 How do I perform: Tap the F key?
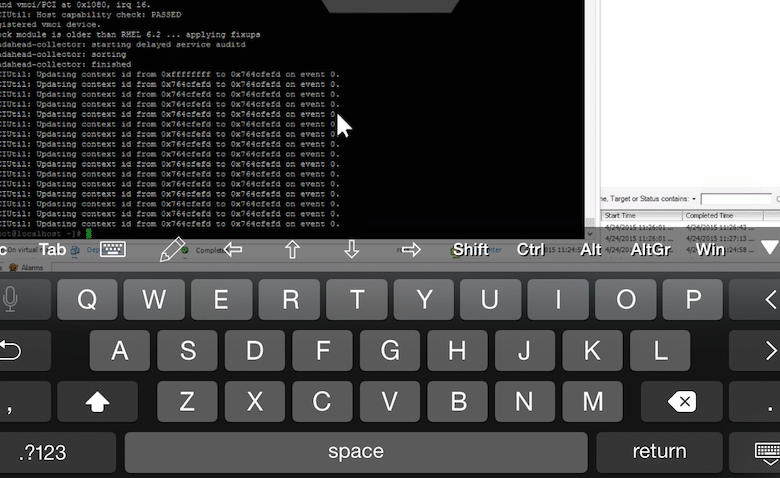click(322, 350)
